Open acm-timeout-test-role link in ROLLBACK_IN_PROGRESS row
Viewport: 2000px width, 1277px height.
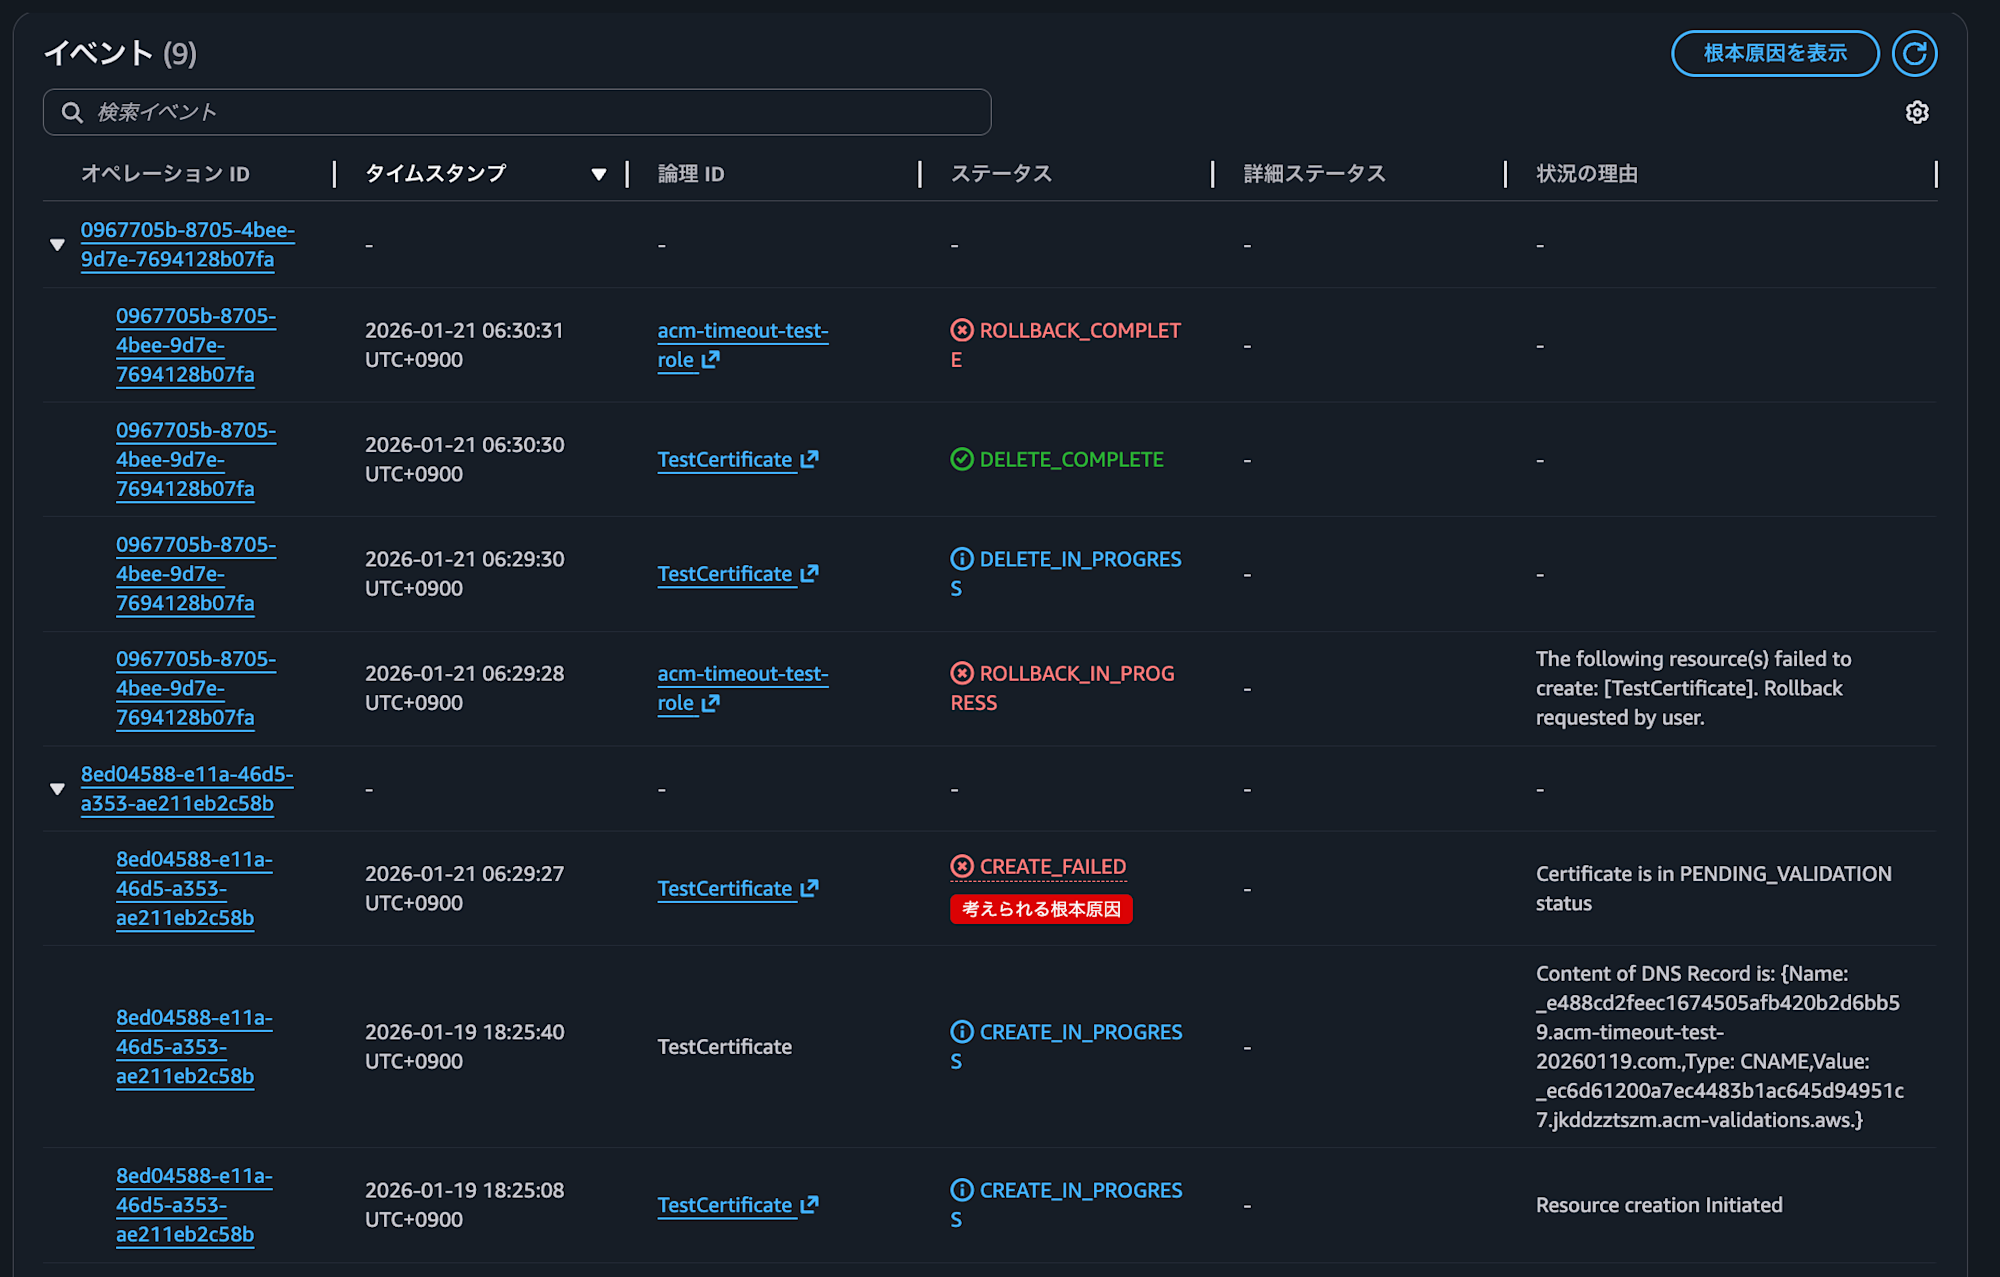click(742, 675)
